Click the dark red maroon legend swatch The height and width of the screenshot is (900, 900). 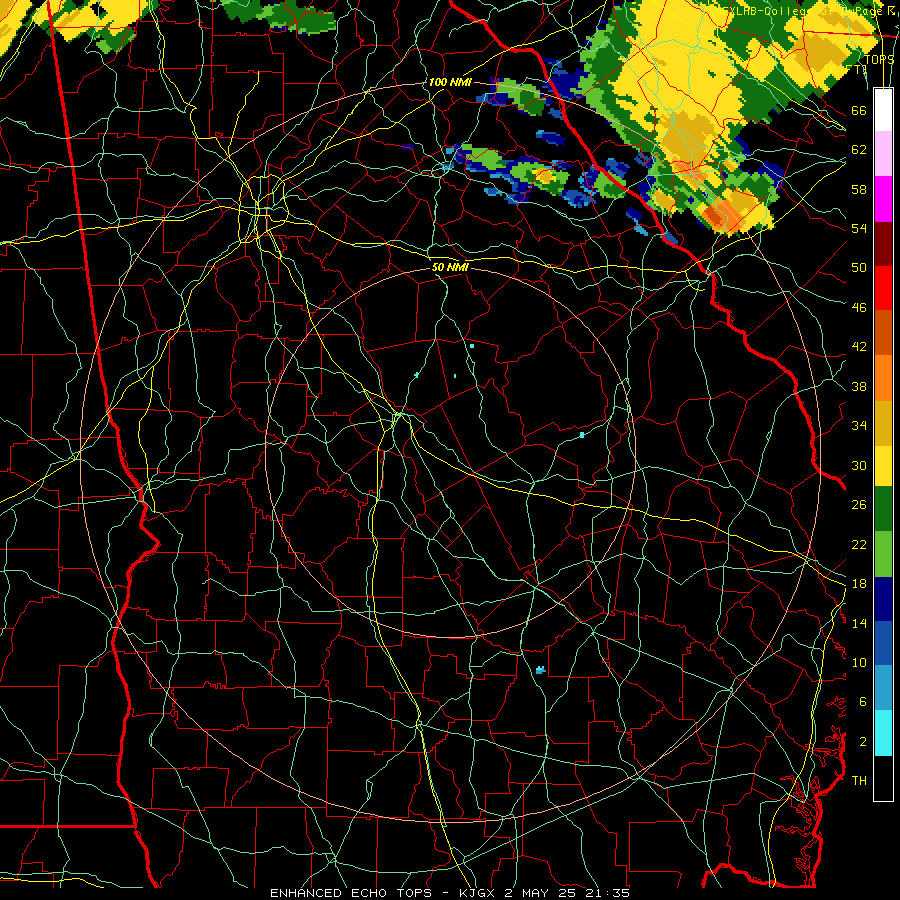883,243
